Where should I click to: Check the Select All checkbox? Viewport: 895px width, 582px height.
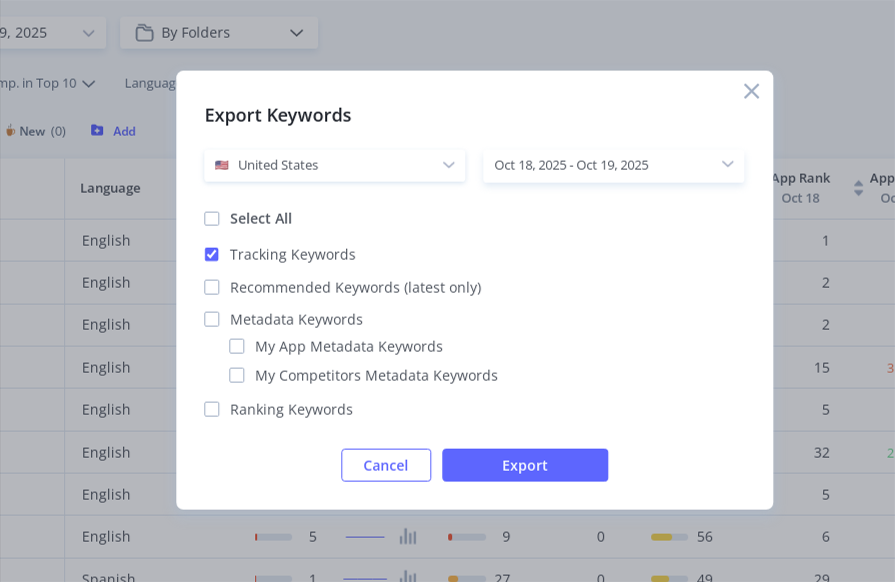(x=212, y=219)
